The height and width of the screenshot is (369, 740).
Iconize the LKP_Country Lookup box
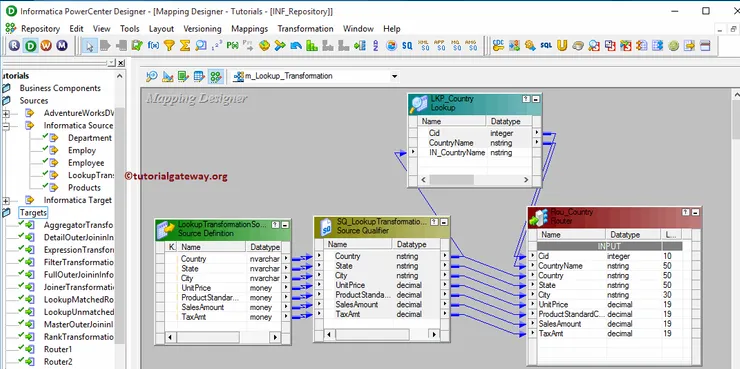point(536,99)
